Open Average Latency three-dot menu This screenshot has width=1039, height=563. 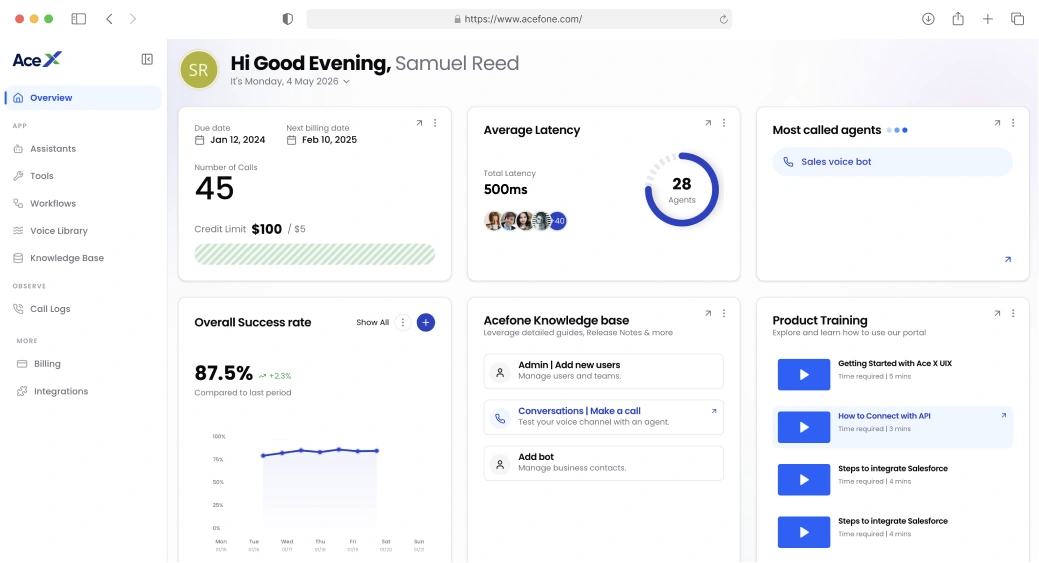point(724,123)
